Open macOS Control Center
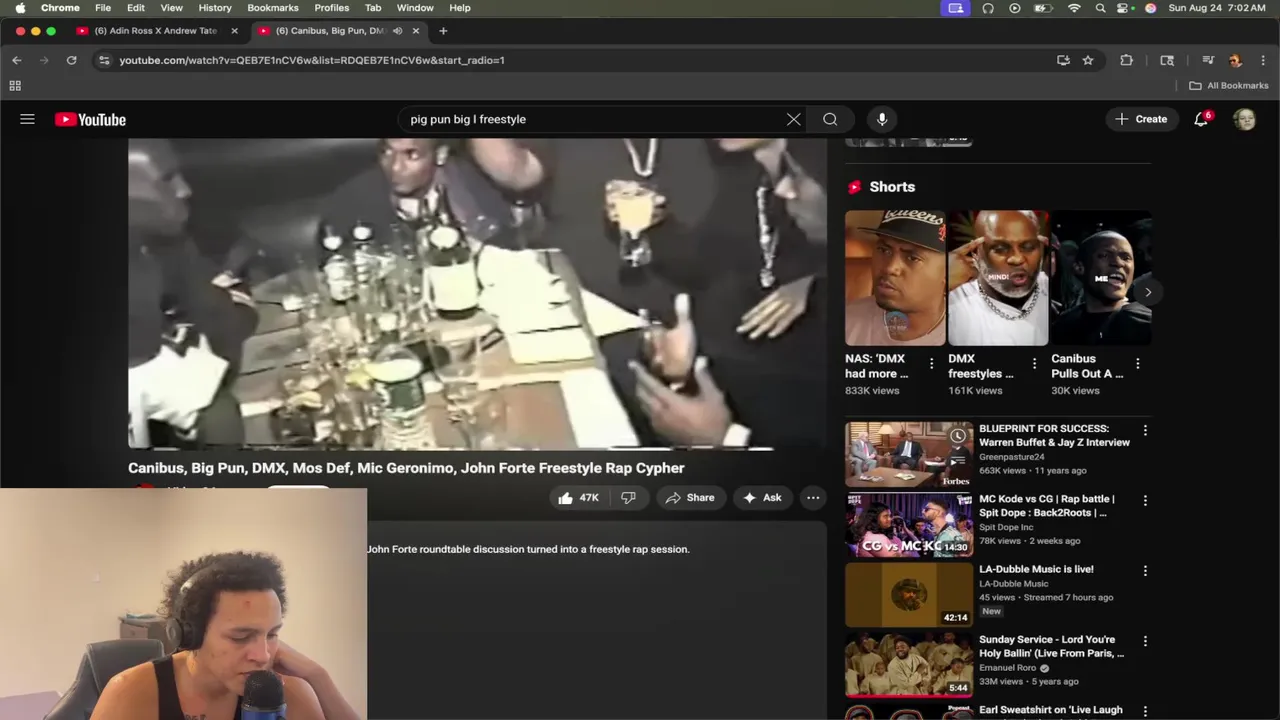The width and height of the screenshot is (1280, 720). pyautogui.click(x=1125, y=8)
